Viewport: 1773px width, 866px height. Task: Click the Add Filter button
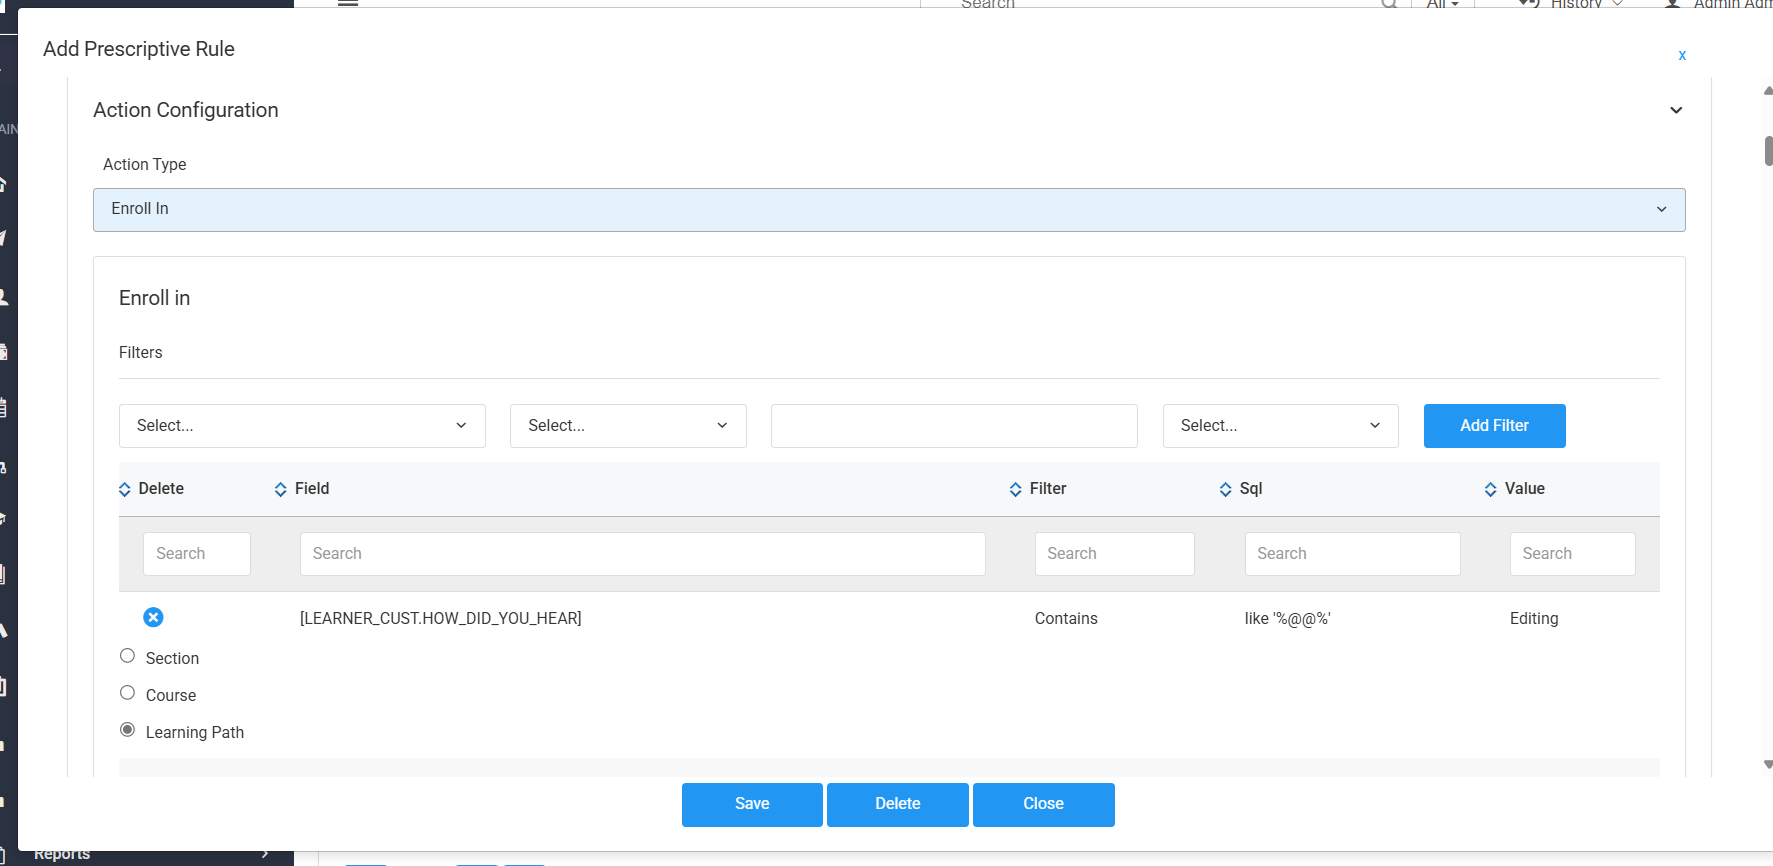coord(1494,426)
